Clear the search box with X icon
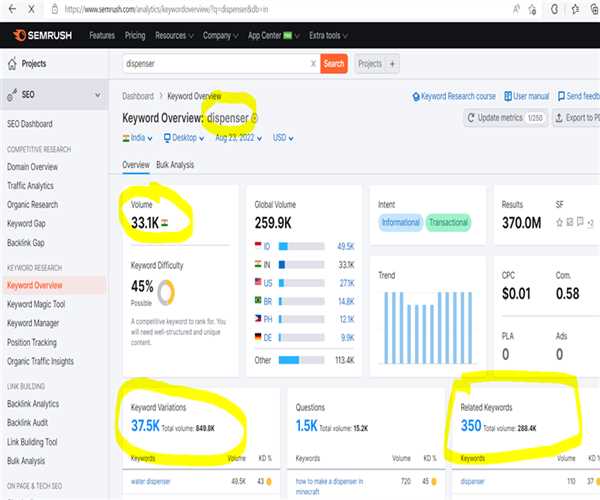Image resolution: width=600 pixels, height=500 pixels. point(313,64)
